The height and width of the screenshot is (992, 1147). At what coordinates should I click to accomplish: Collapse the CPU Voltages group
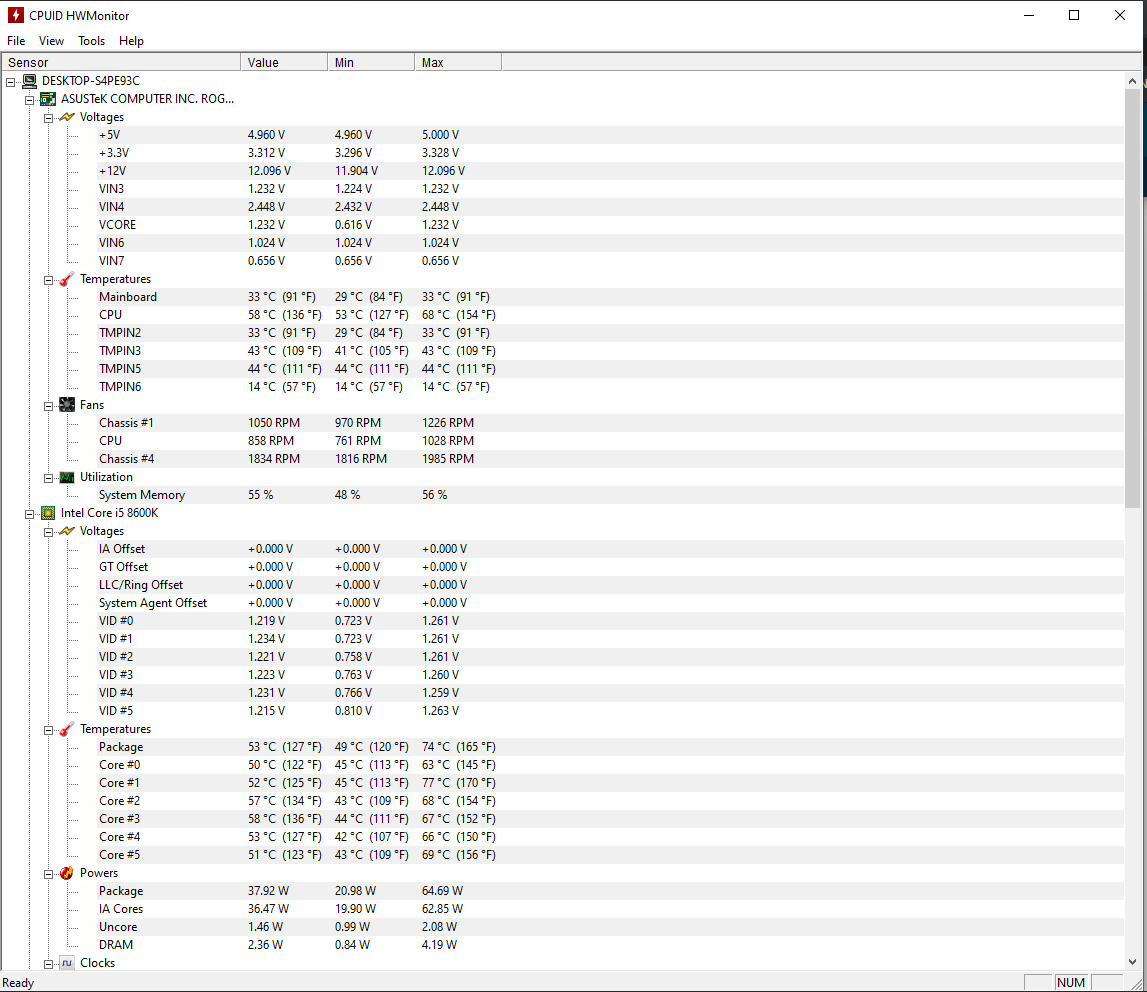point(48,532)
